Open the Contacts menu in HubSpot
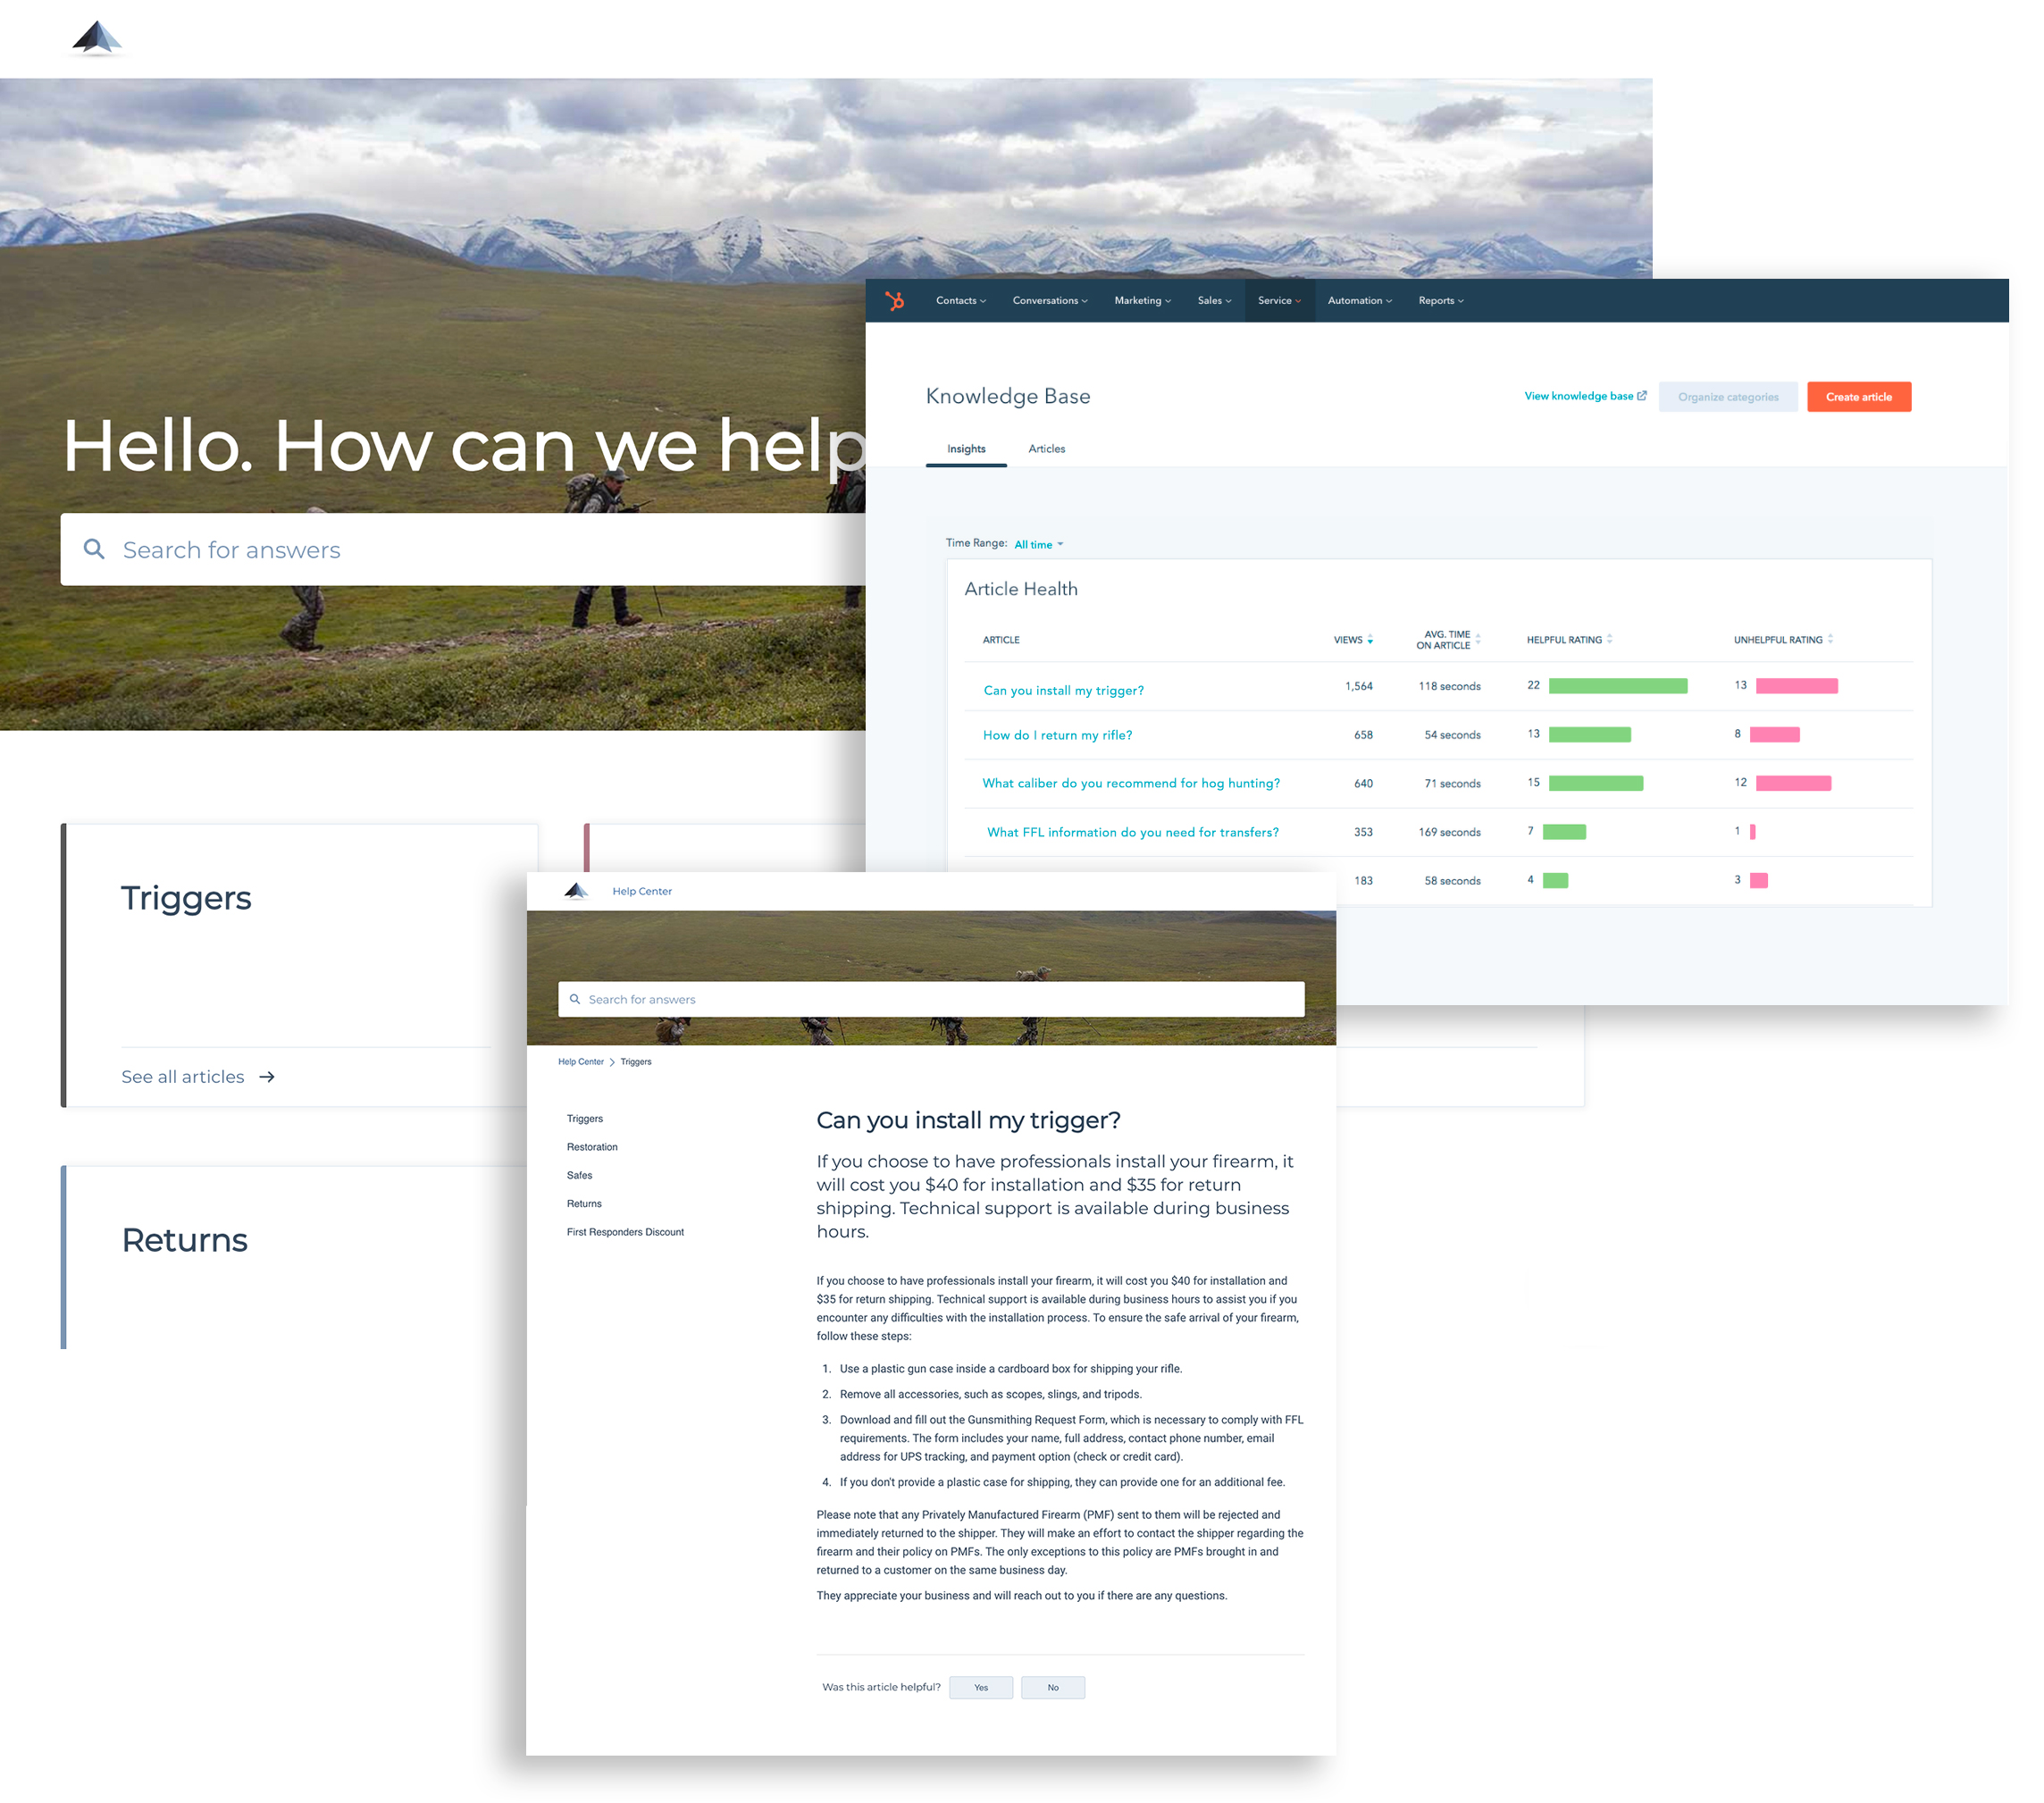2044x1803 pixels. point(959,301)
